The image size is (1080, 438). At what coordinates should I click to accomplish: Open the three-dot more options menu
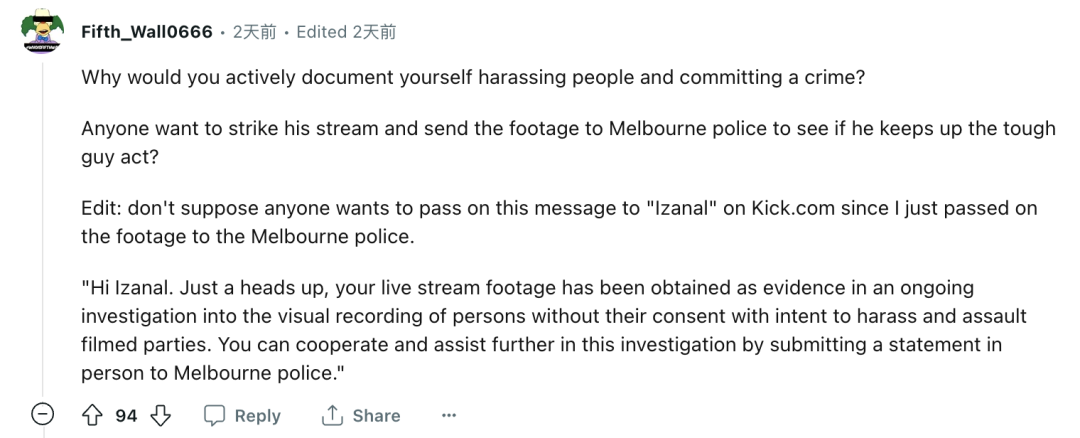coord(449,415)
